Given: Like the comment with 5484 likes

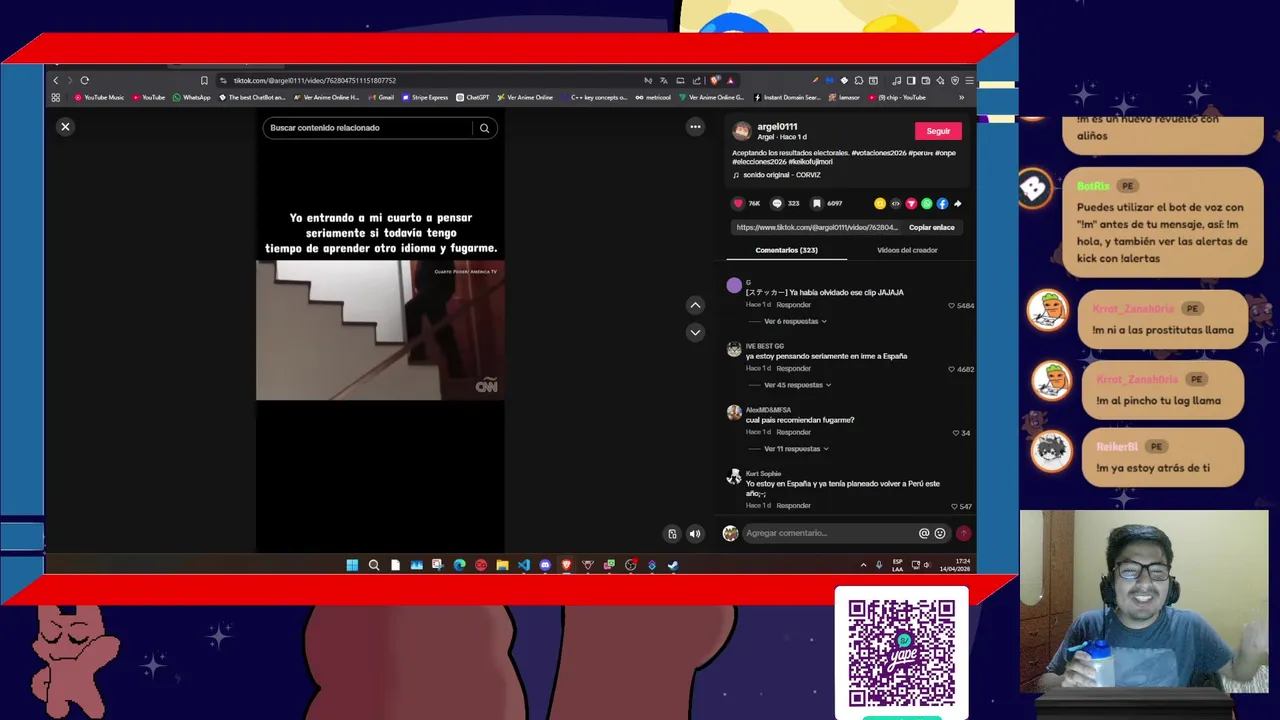Looking at the screenshot, I should (952, 306).
